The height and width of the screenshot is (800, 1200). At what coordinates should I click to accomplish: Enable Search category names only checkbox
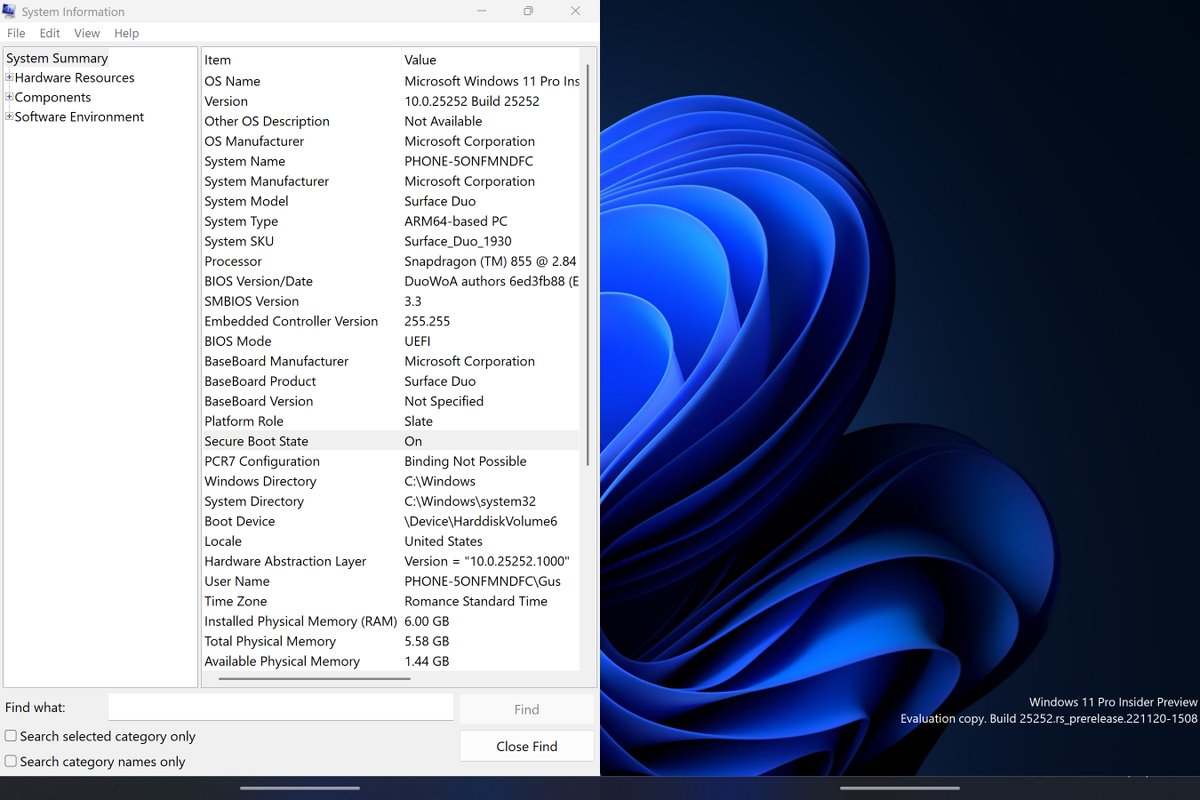click(x=10, y=761)
